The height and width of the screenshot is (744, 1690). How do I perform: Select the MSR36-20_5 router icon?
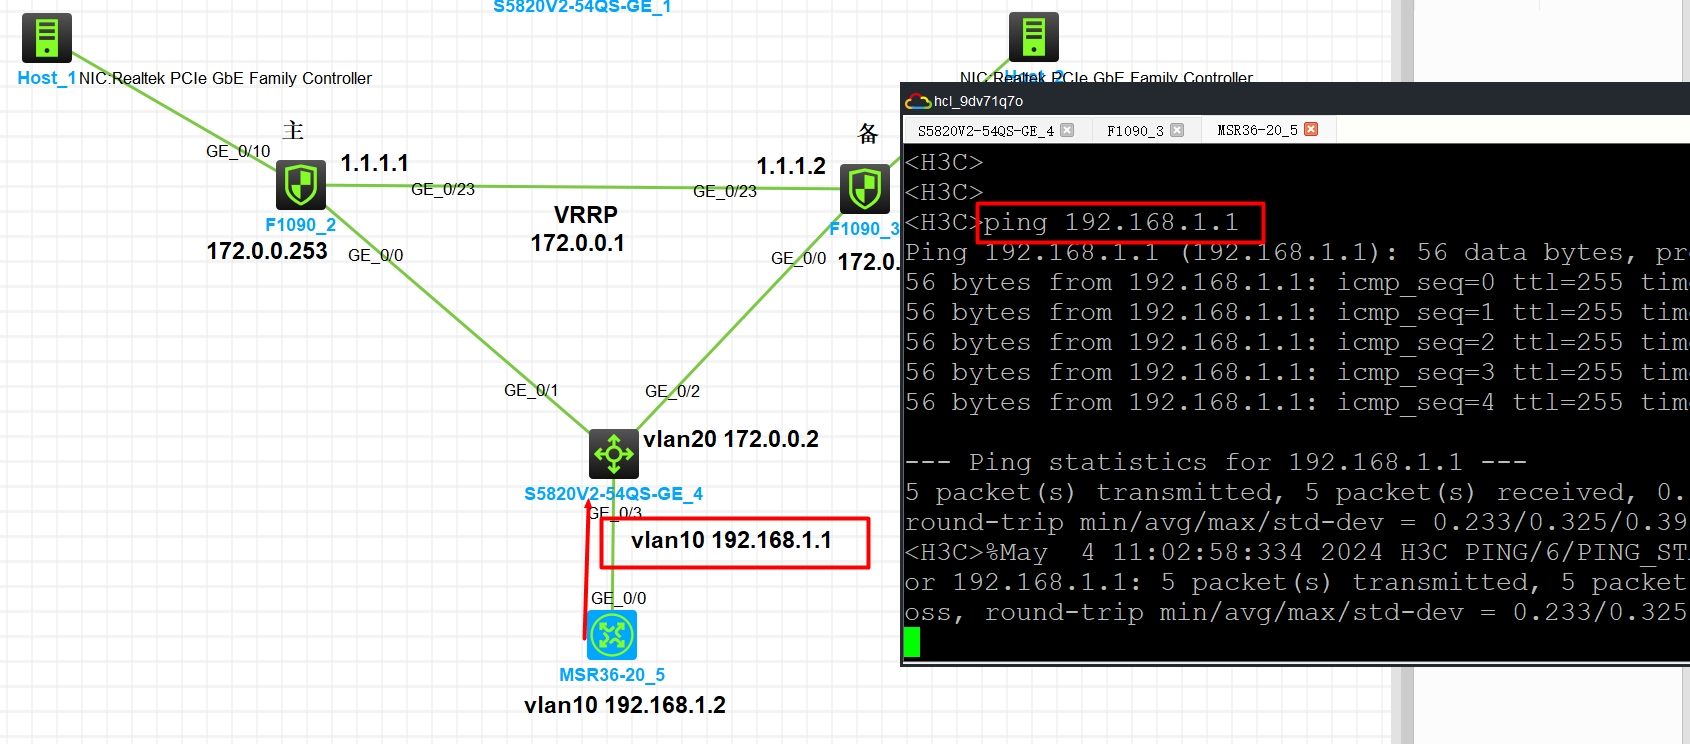[x=612, y=635]
